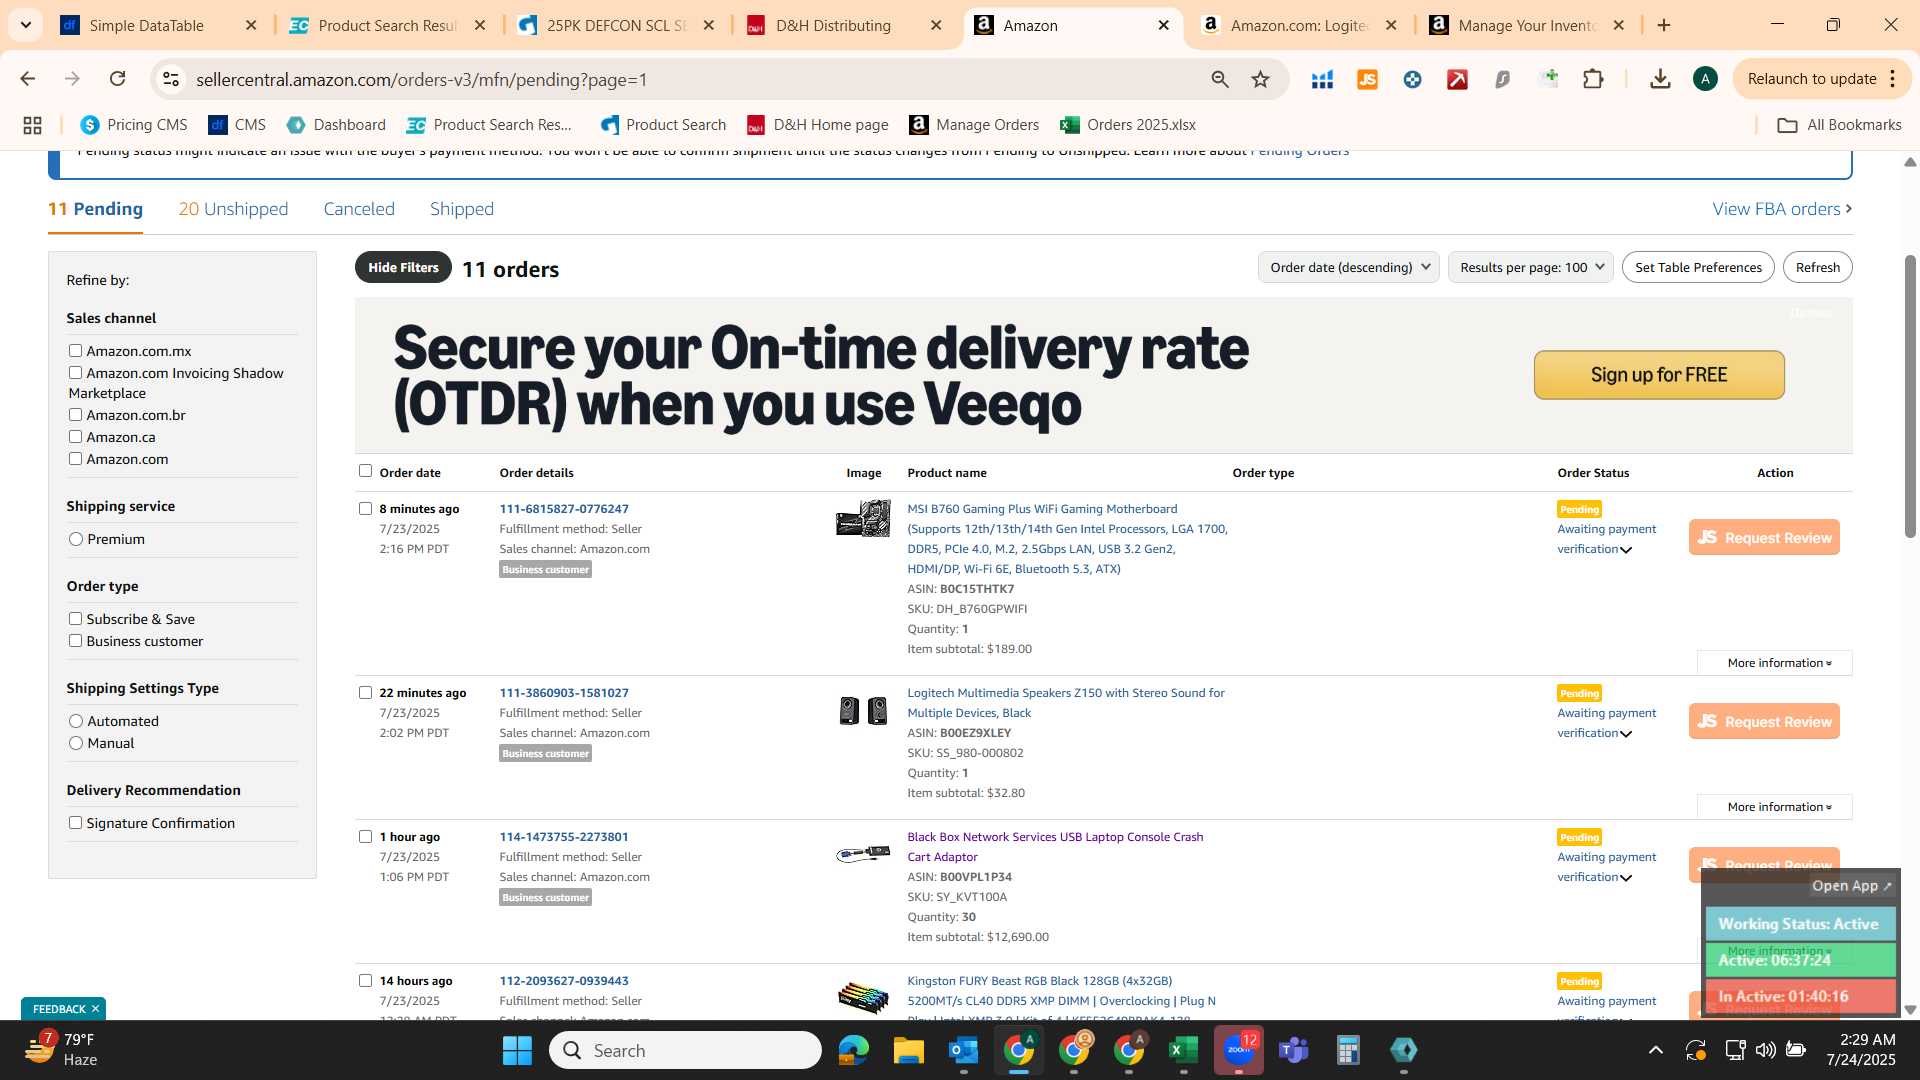Switch to the 20 Unshipped tab
This screenshot has height=1080, width=1920.
tap(233, 209)
